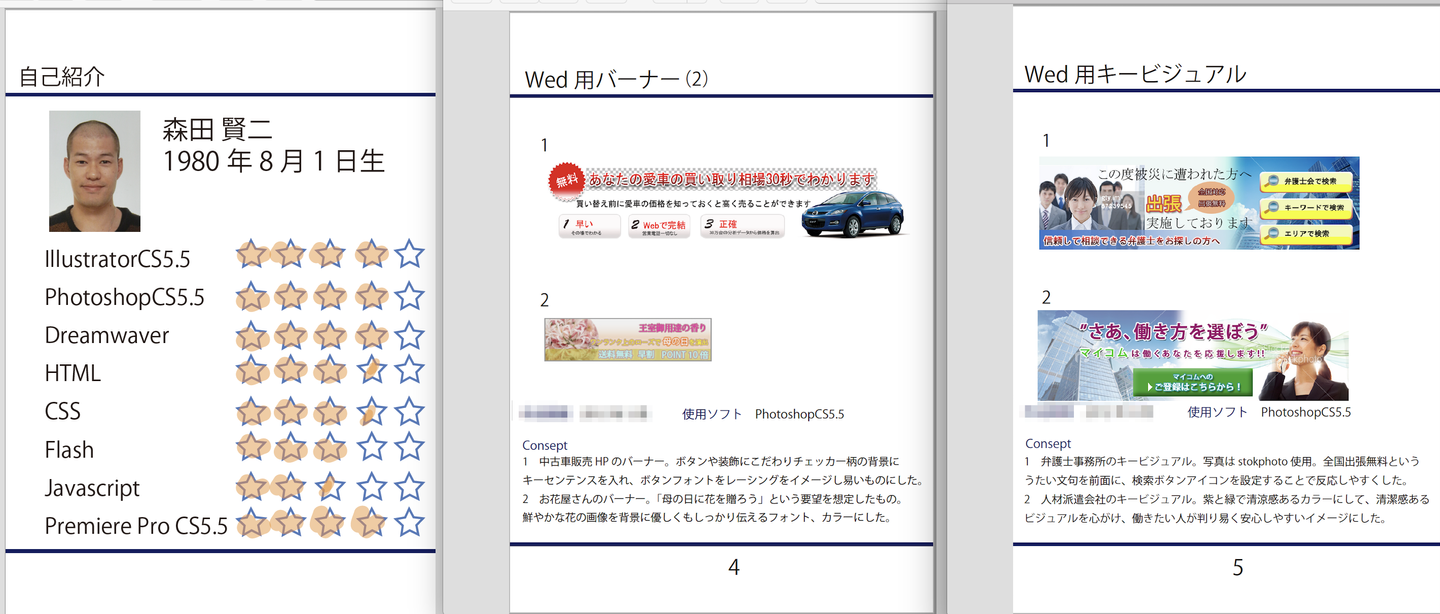The width and height of the screenshot is (1440, 614).
Task: Click PhotoshopCS5.5 text on page 5
Action: click(x=1306, y=412)
